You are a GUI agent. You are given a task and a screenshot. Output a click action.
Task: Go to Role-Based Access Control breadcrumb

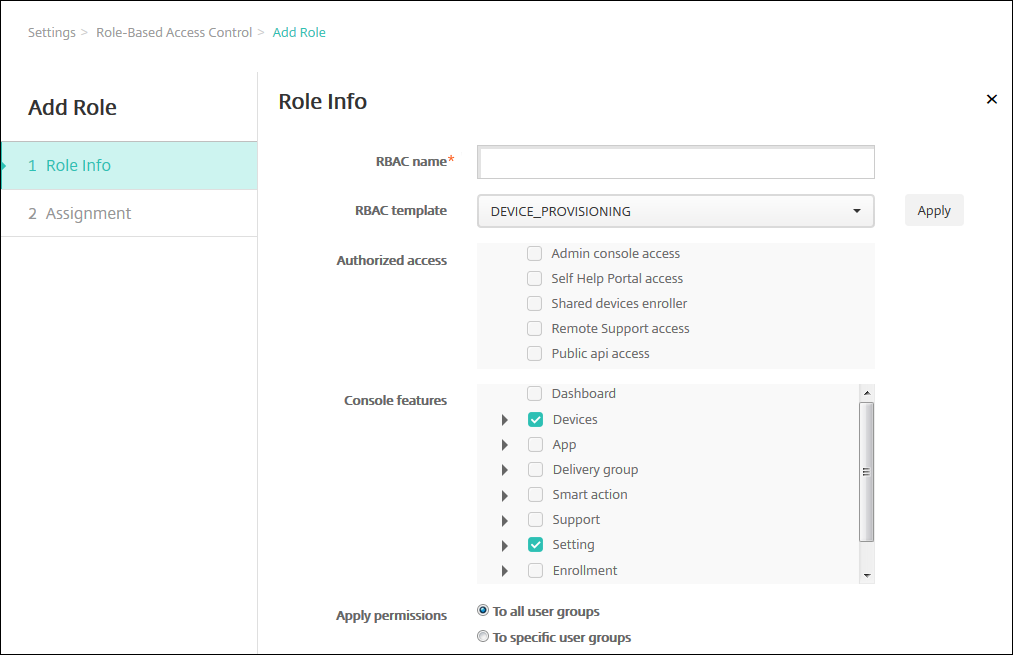174,32
